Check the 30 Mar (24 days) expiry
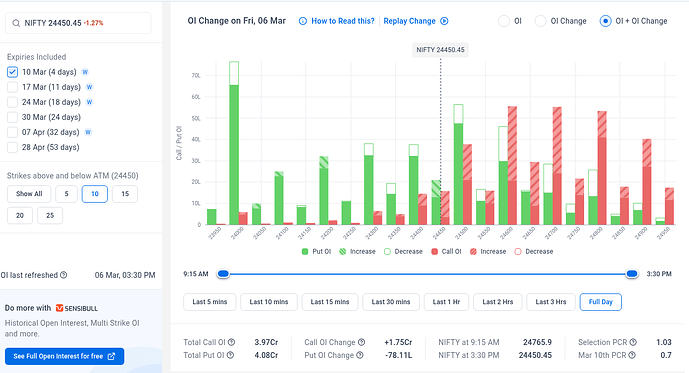This screenshot has width=689, height=373. click(x=12, y=117)
